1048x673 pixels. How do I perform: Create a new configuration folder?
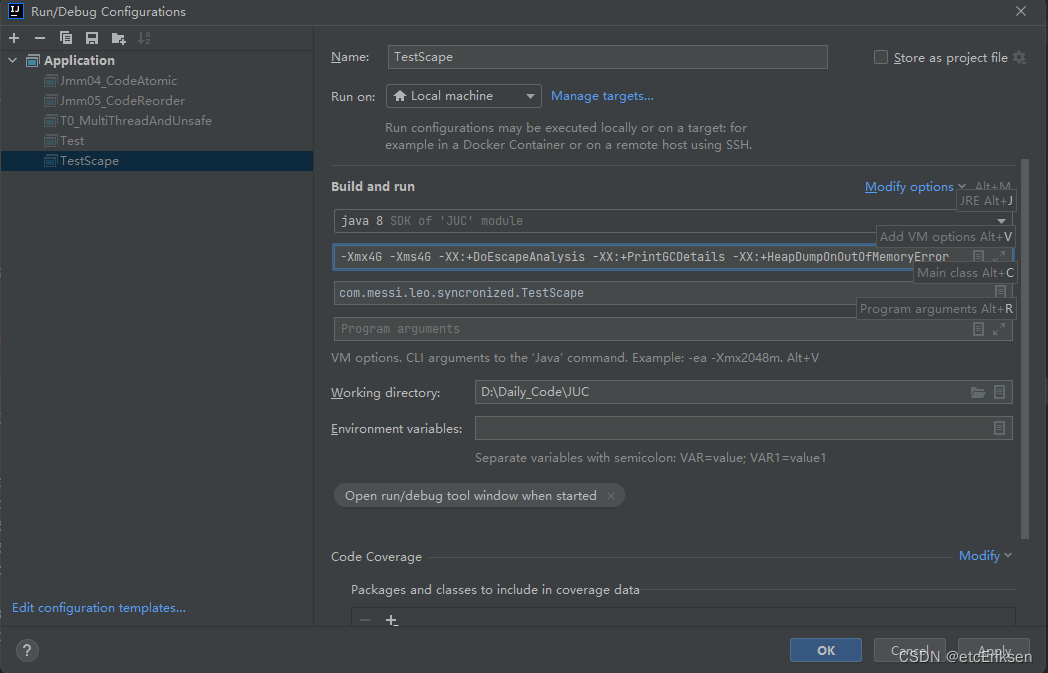click(118, 38)
